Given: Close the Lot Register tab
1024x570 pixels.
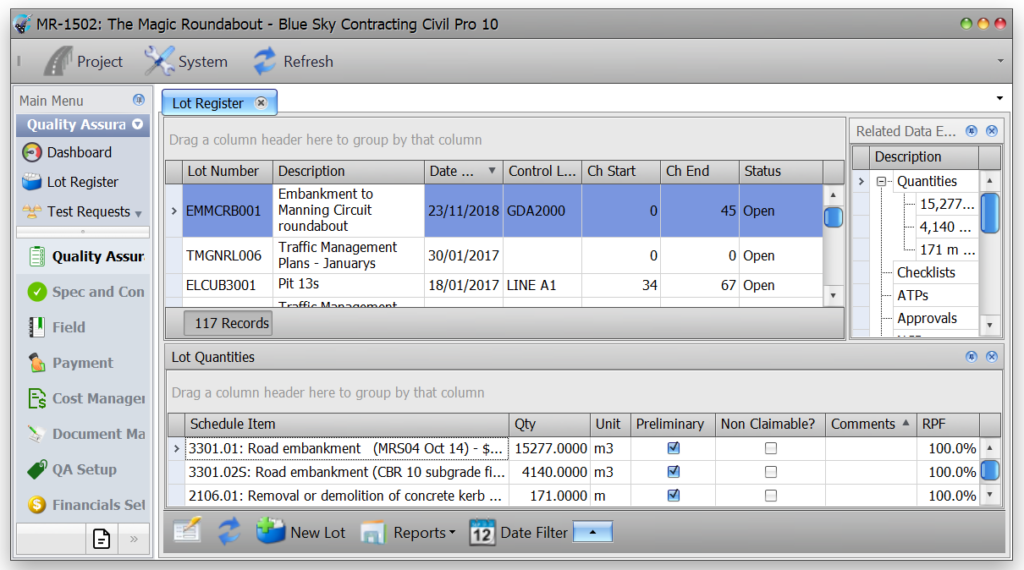Looking at the screenshot, I should point(261,103).
